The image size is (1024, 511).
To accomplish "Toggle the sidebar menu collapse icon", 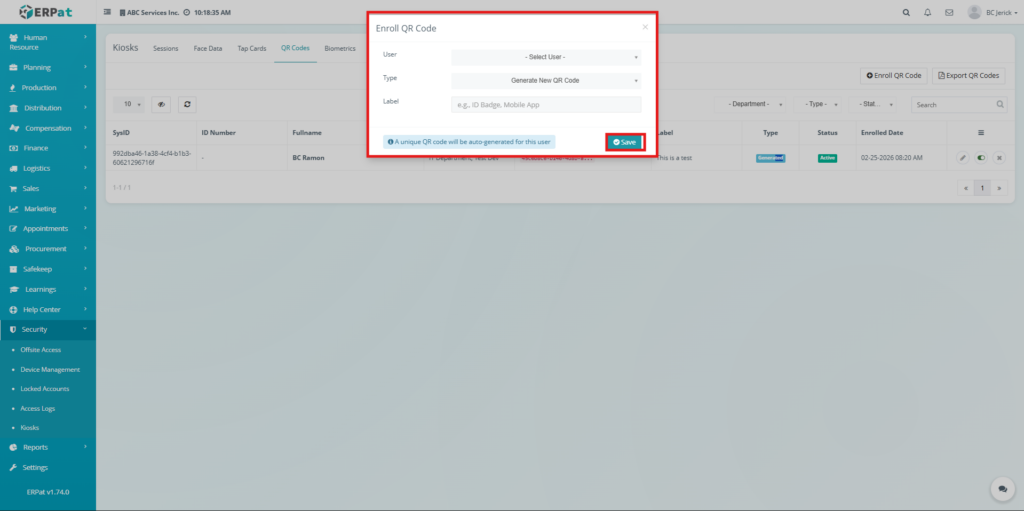I will coord(108,13).
